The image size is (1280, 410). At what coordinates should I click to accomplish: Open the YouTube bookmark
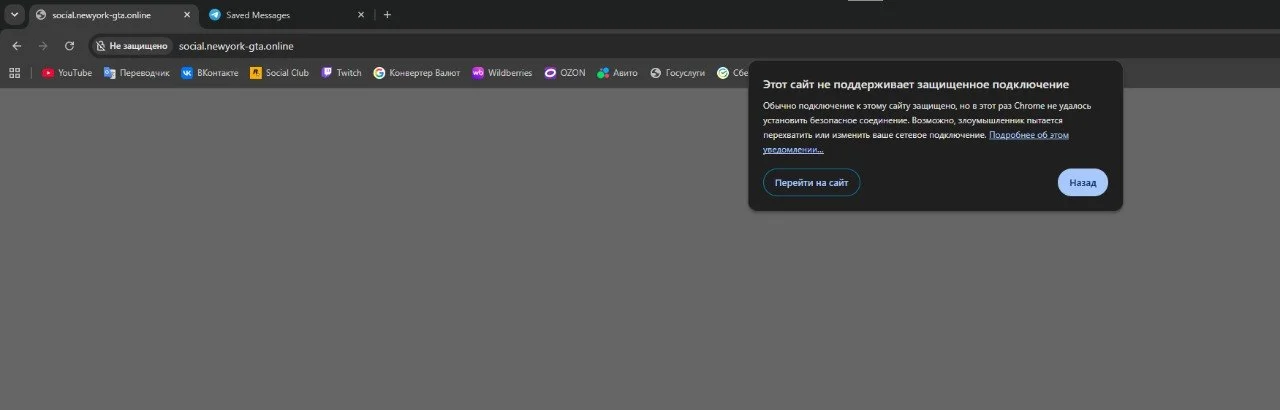coord(67,73)
